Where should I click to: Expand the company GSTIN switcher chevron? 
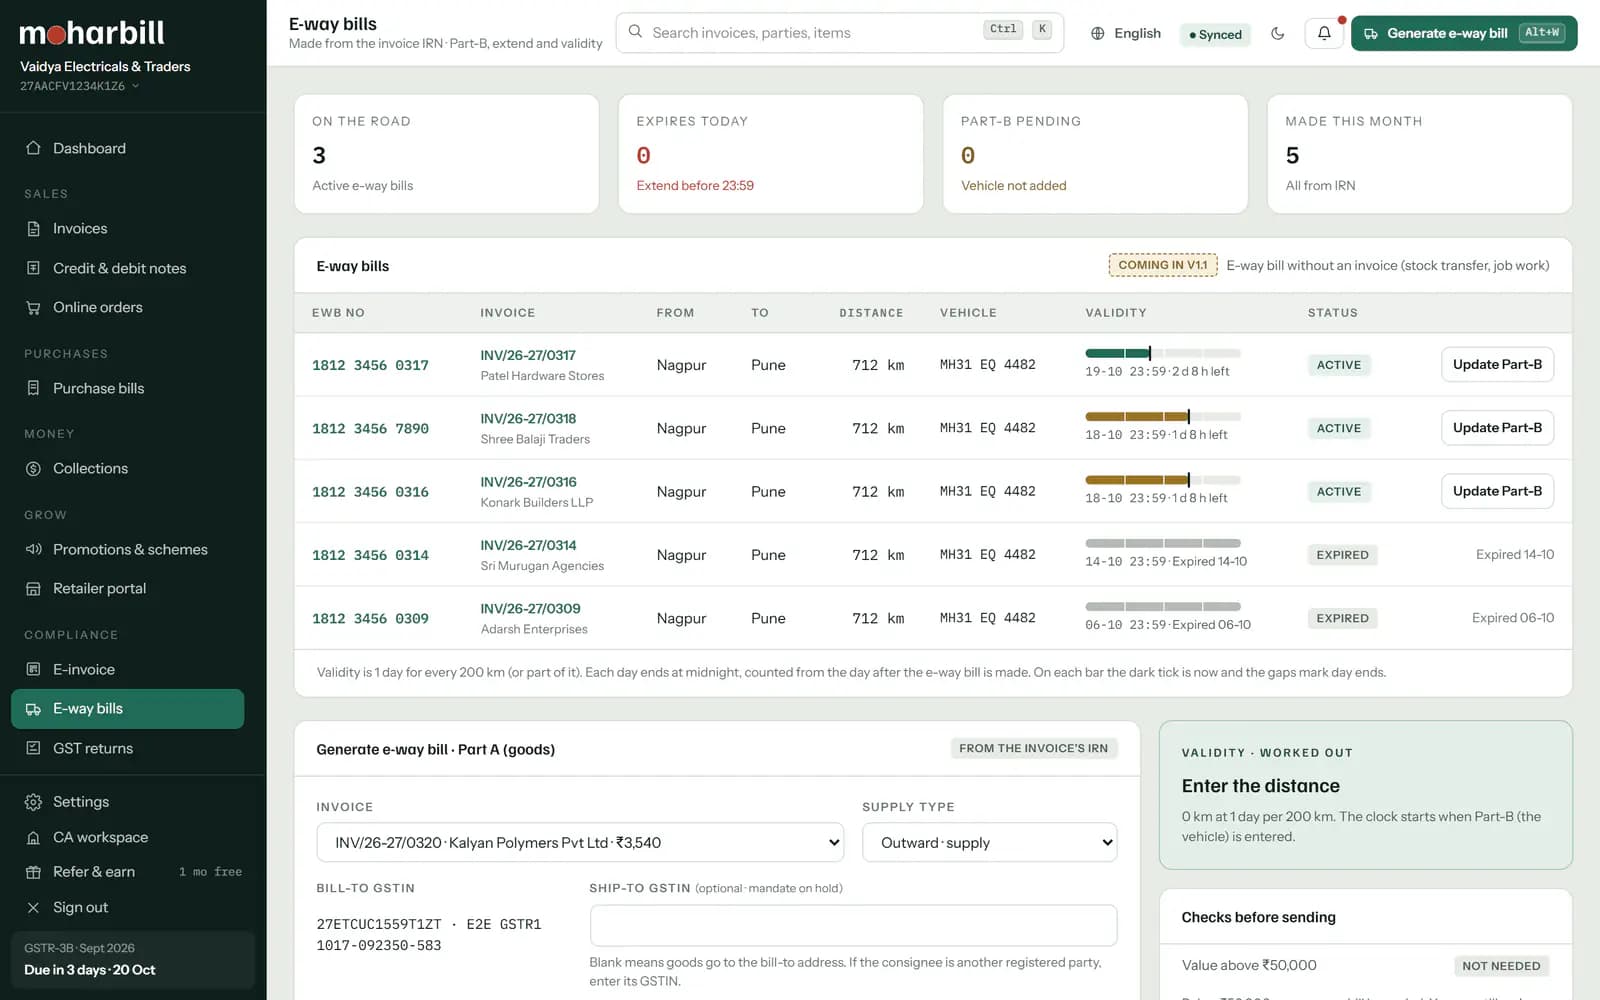[x=136, y=86]
